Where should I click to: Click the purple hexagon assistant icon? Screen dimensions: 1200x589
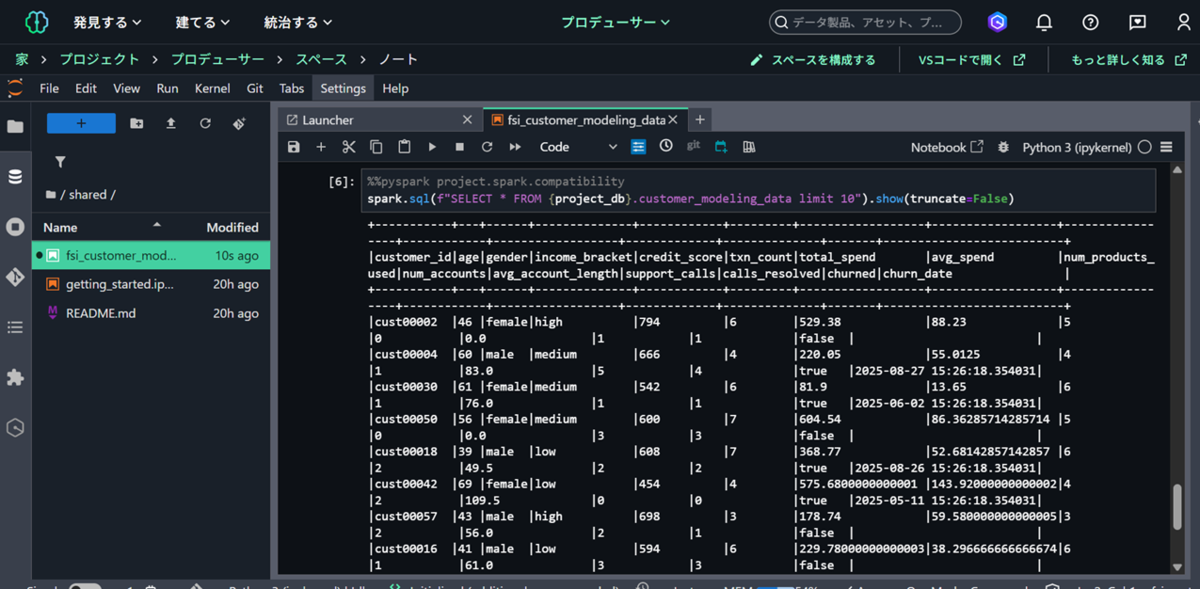click(997, 22)
